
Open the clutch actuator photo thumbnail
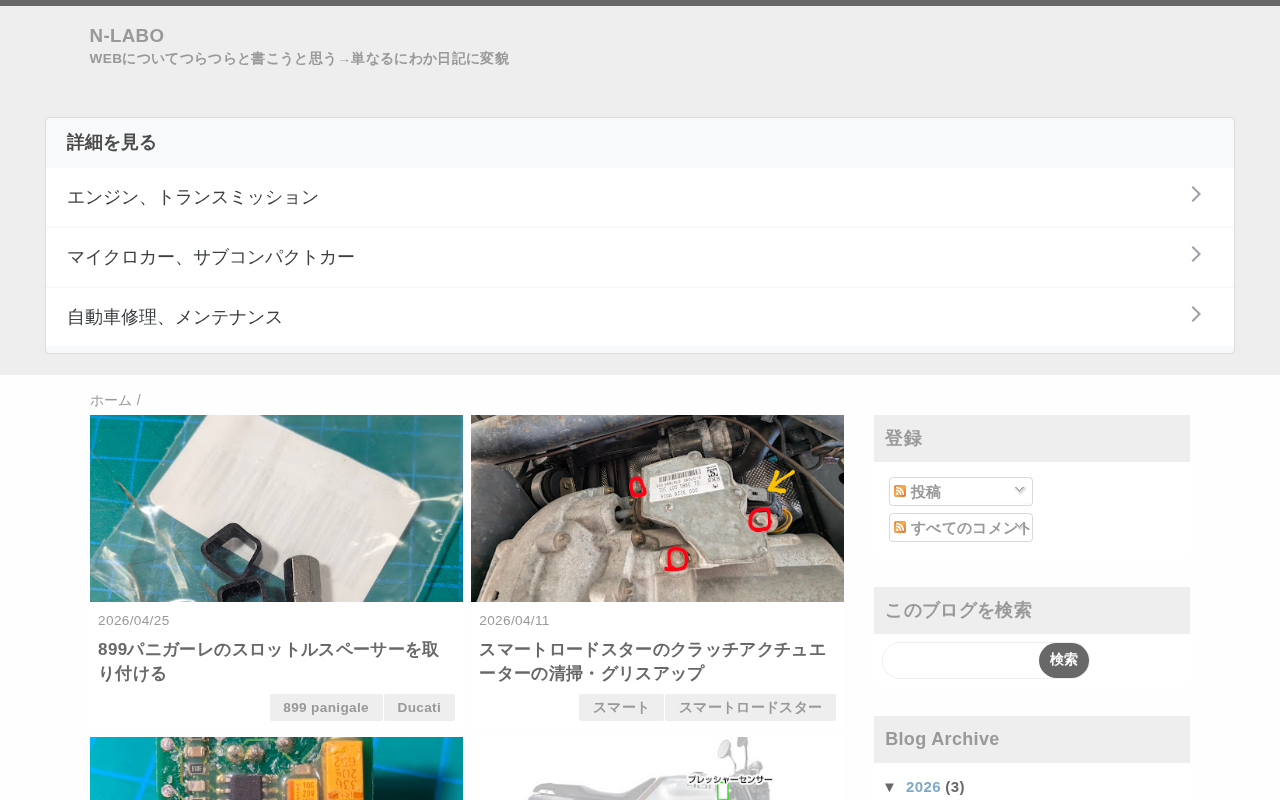[657, 508]
